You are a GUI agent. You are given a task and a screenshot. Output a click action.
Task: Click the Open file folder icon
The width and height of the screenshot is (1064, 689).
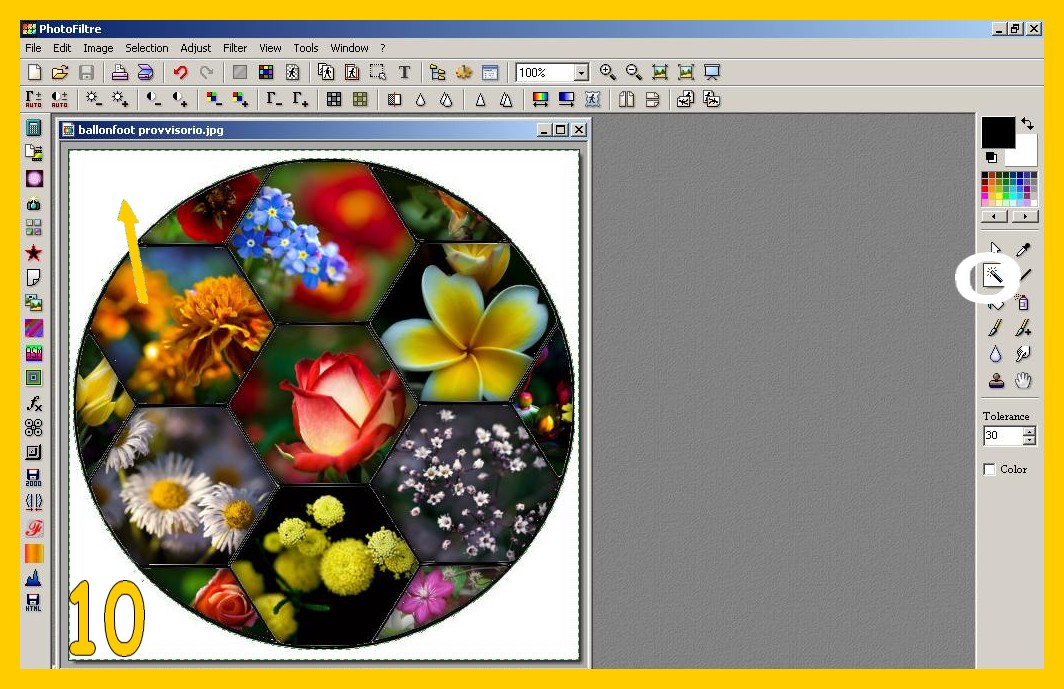(60, 72)
